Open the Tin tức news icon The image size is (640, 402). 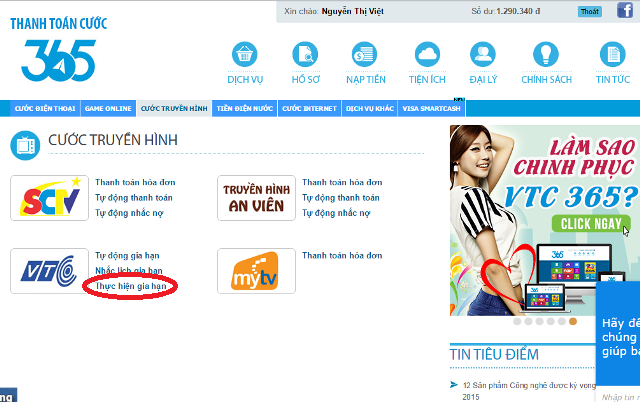pos(613,54)
